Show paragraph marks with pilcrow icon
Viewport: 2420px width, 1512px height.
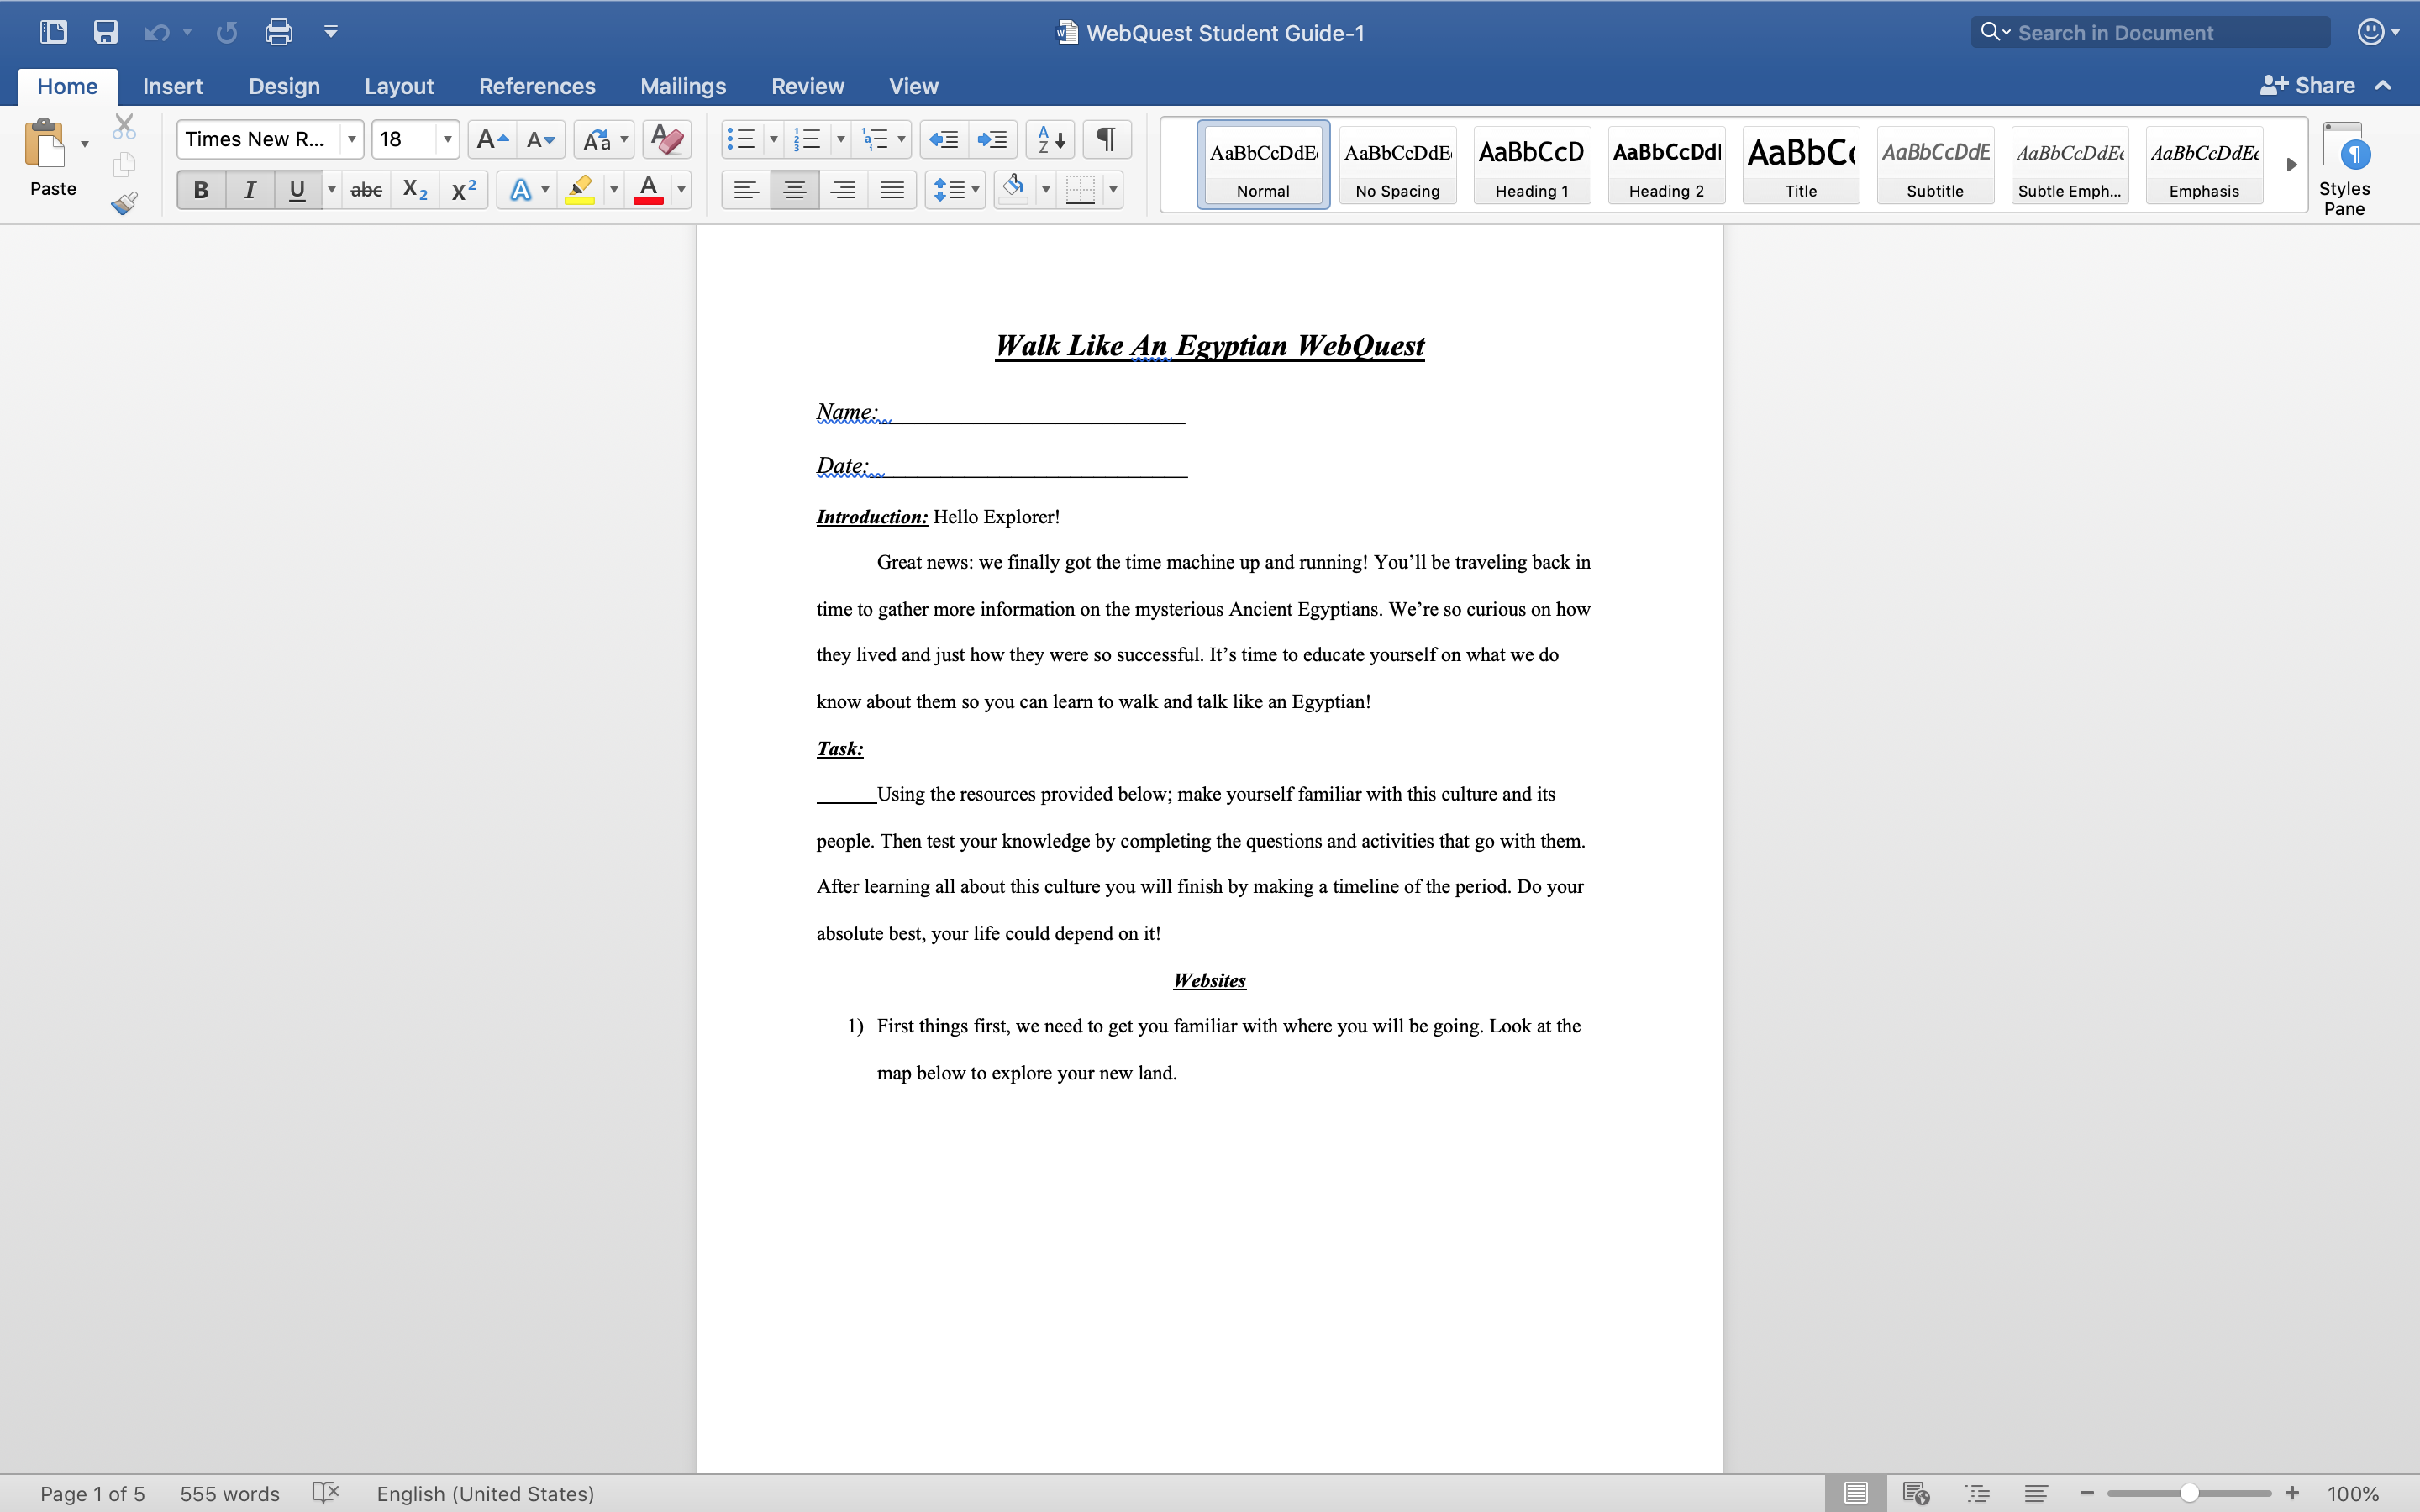tap(1106, 139)
